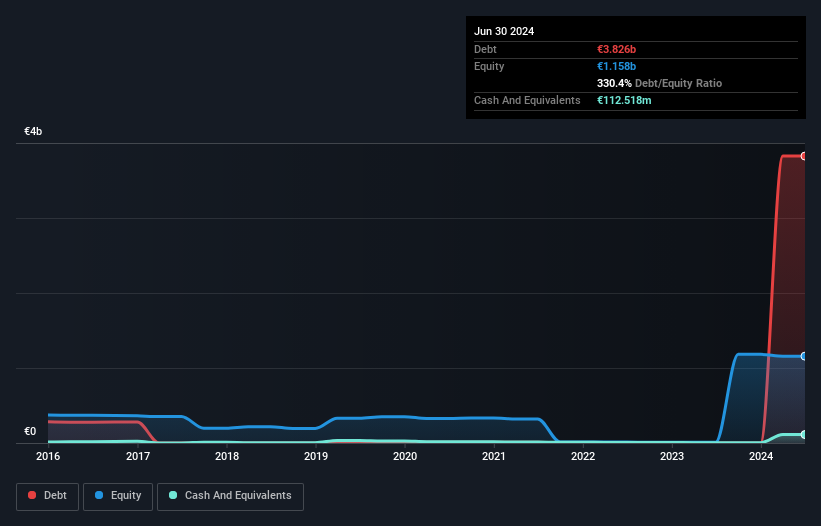
Task: Click the blue Equity legend dot
Action: tap(99, 495)
